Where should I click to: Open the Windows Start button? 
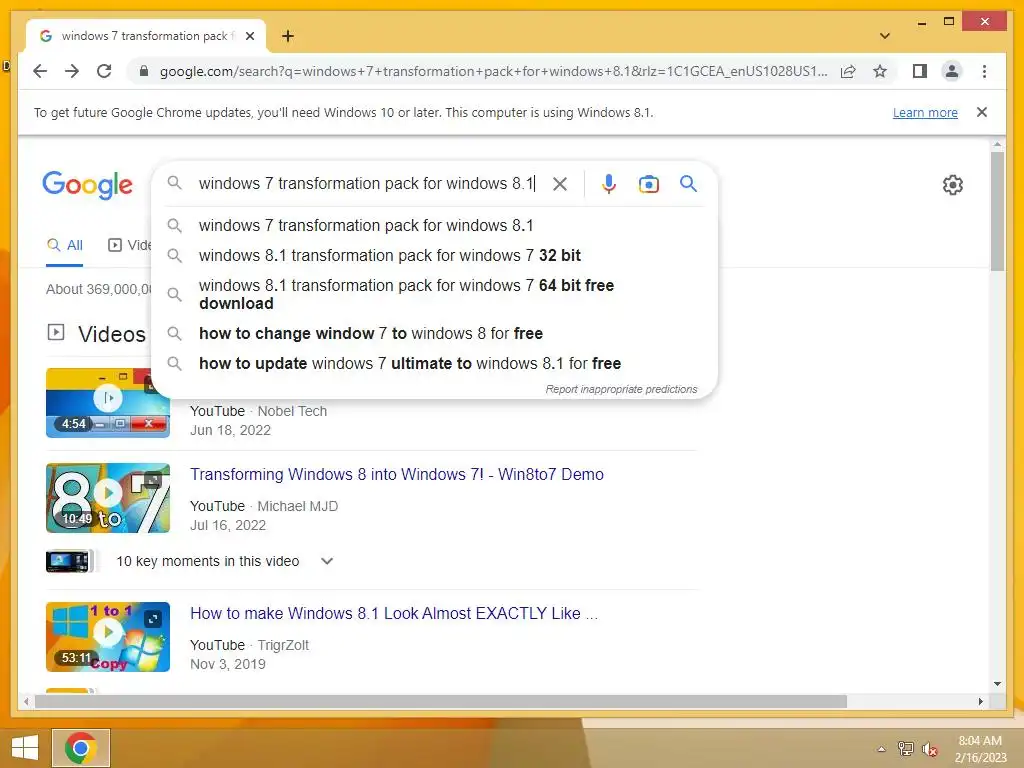pyautogui.click(x=25, y=748)
